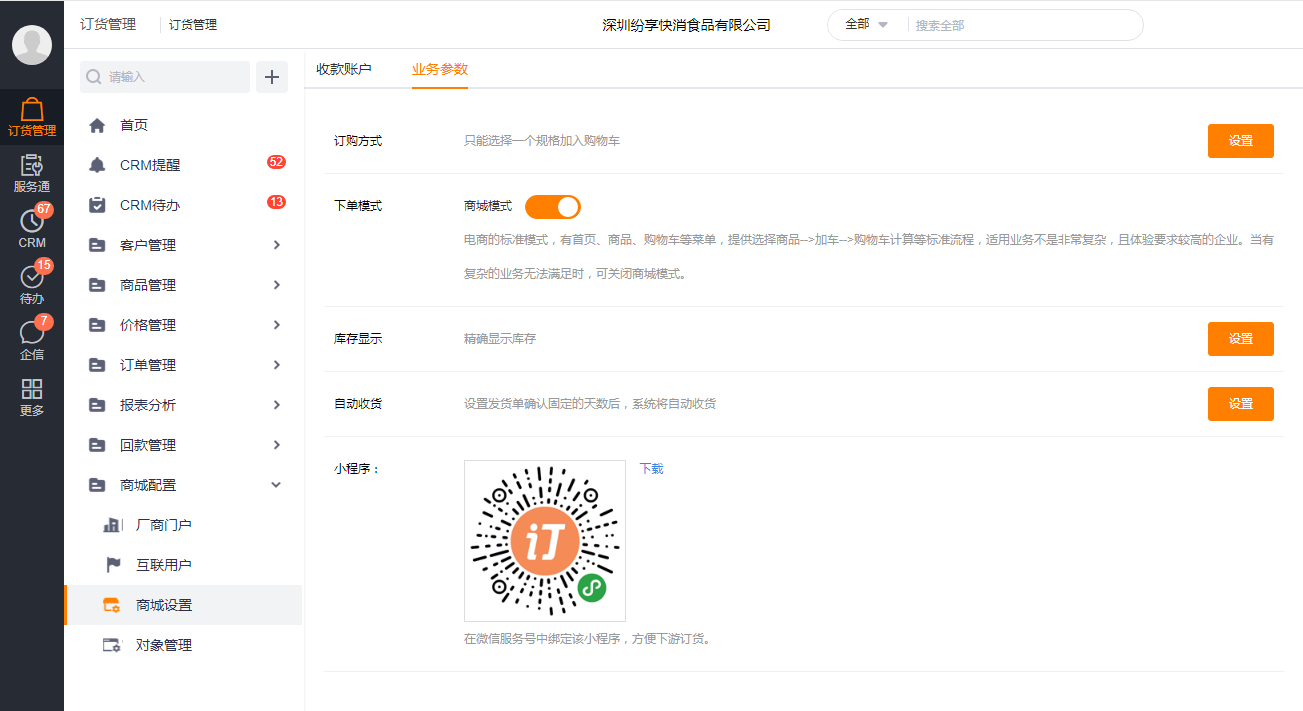This screenshot has height=711, width=1303.
Task: Open the 全部 search scope dropdown
Action: point(866,25)
